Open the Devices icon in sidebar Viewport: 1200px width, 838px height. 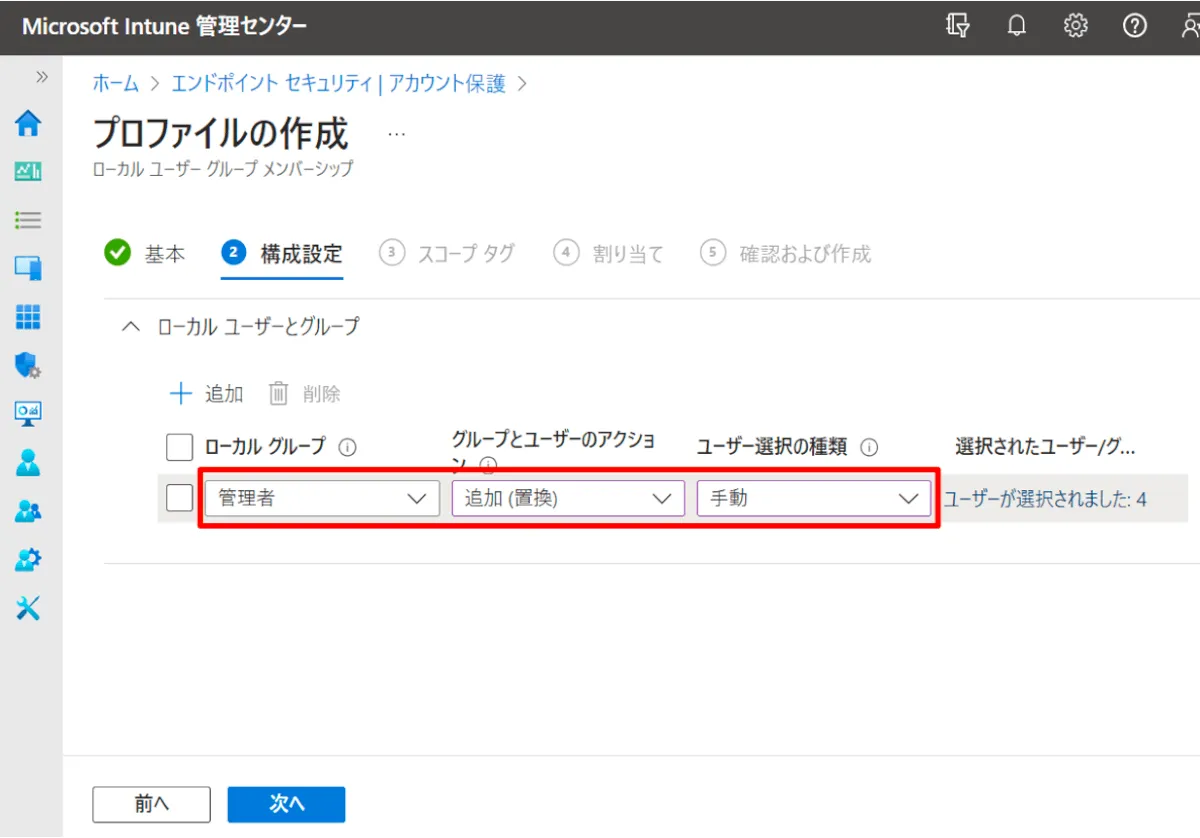coord(28,268)
